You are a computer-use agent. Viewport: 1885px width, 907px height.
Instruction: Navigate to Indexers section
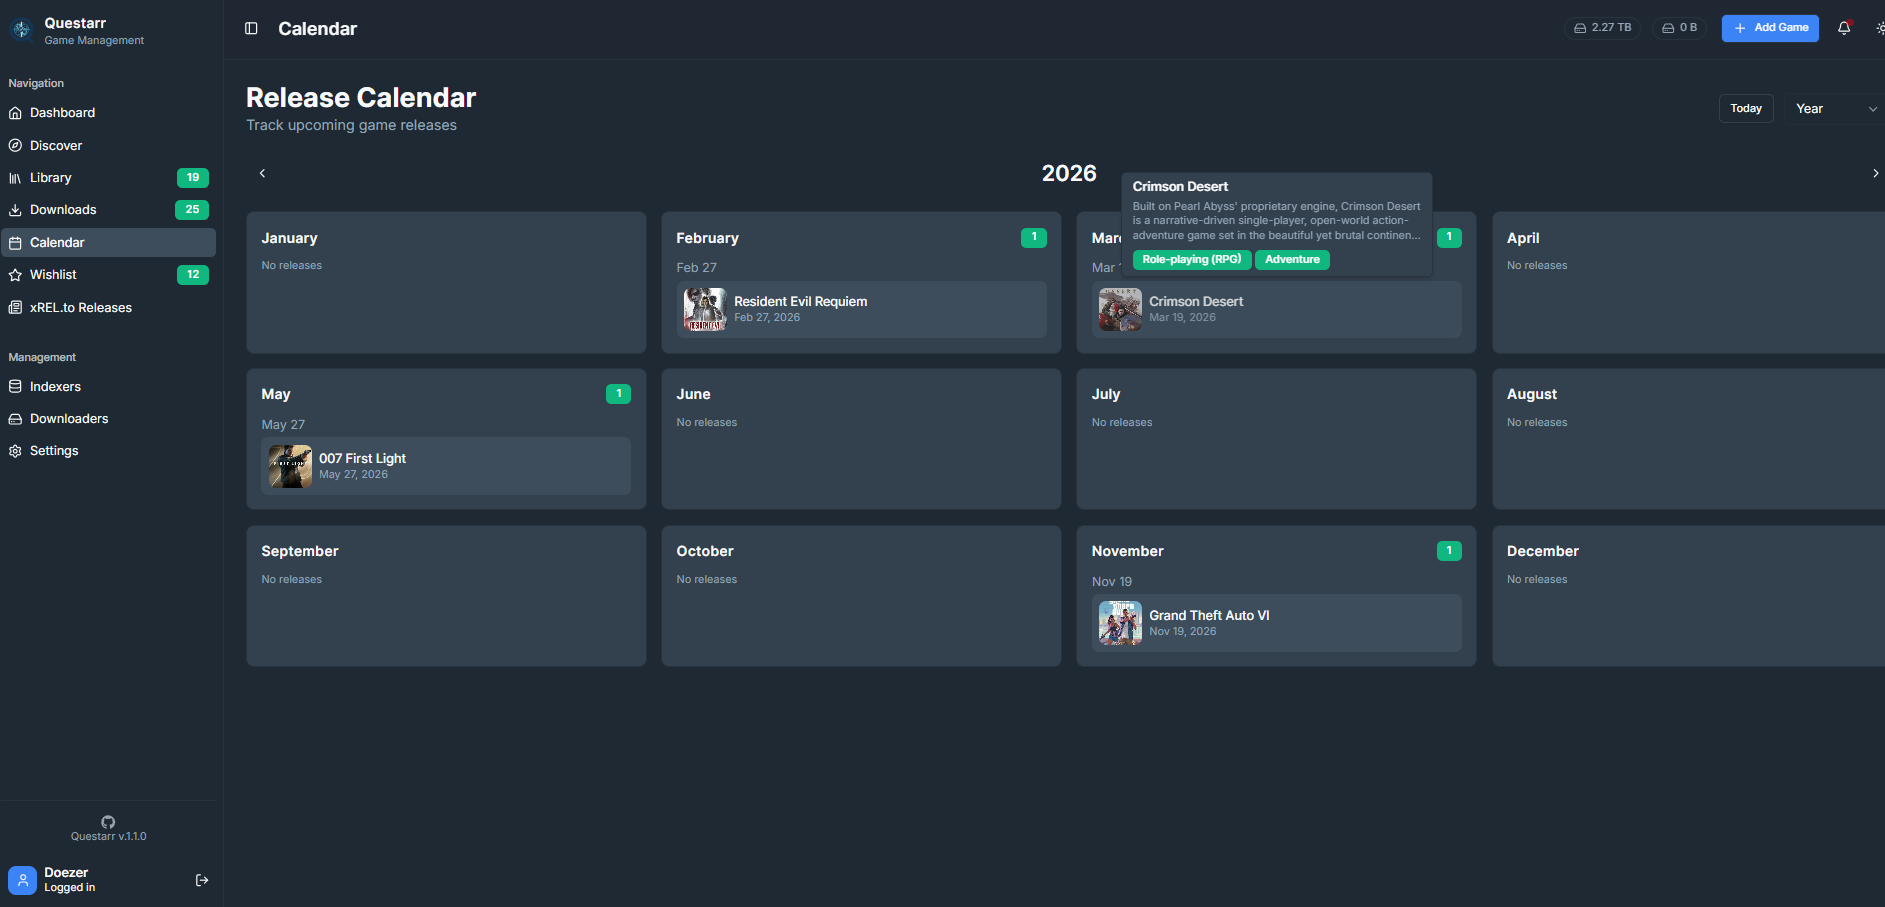coord(55,387)
